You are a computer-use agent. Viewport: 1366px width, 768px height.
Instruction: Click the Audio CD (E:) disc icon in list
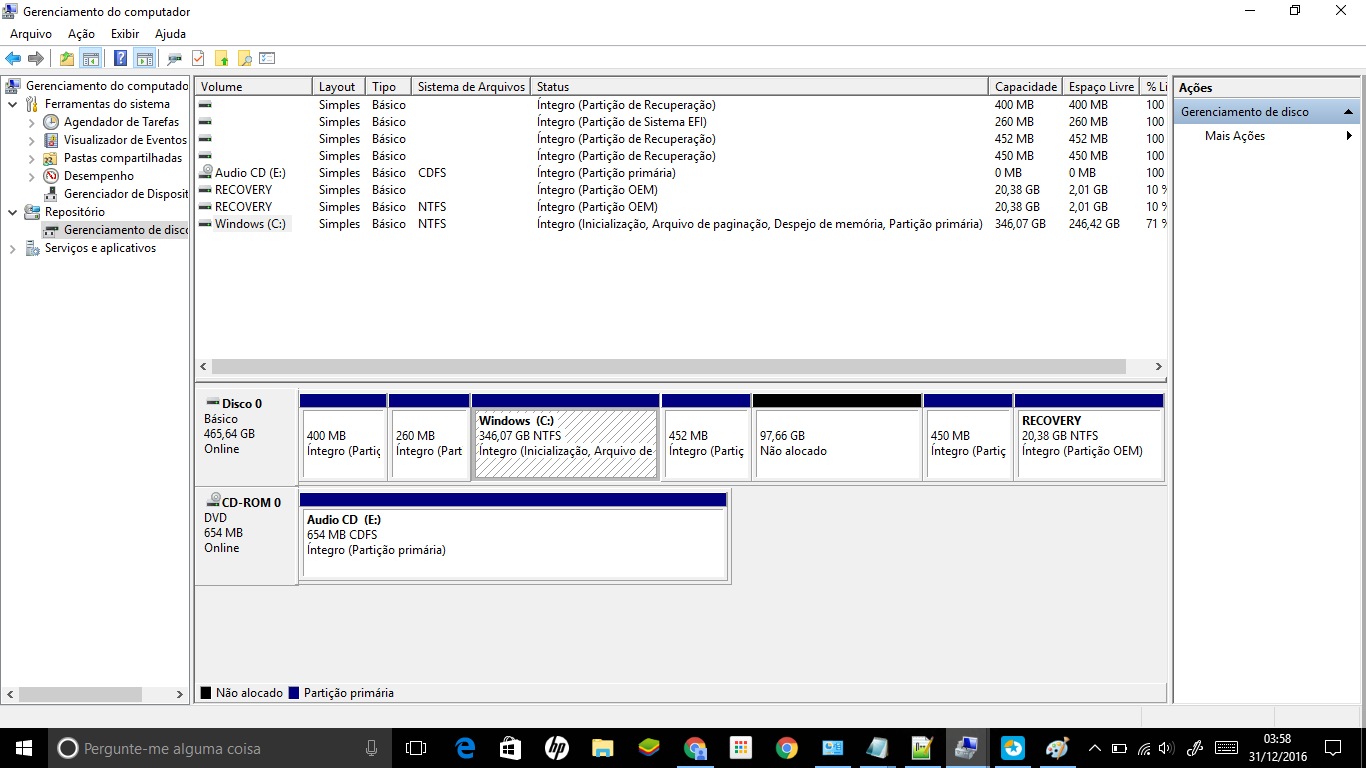pyautogui.click(x=206, y=172)
